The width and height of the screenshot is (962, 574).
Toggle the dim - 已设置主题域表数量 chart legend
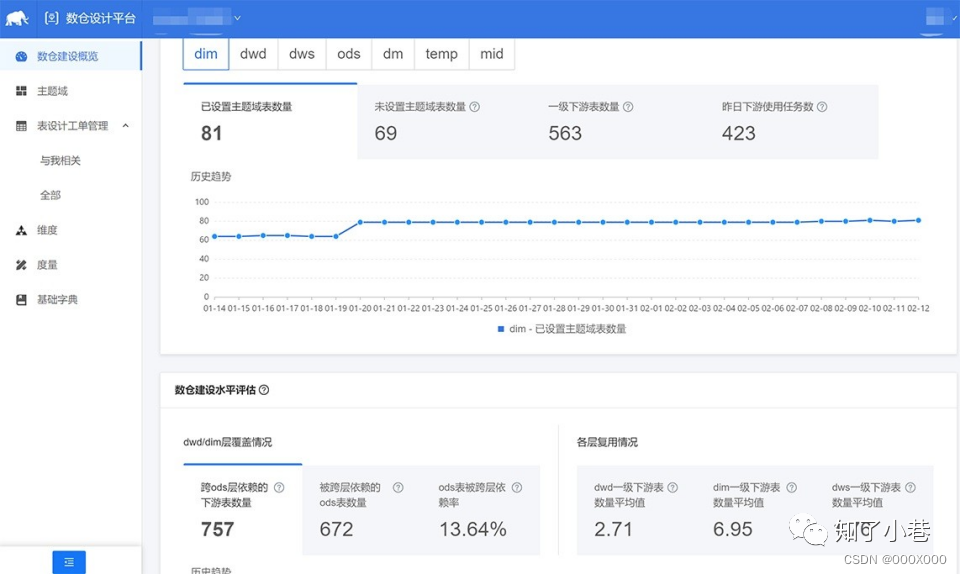click(x=561, y=329)
